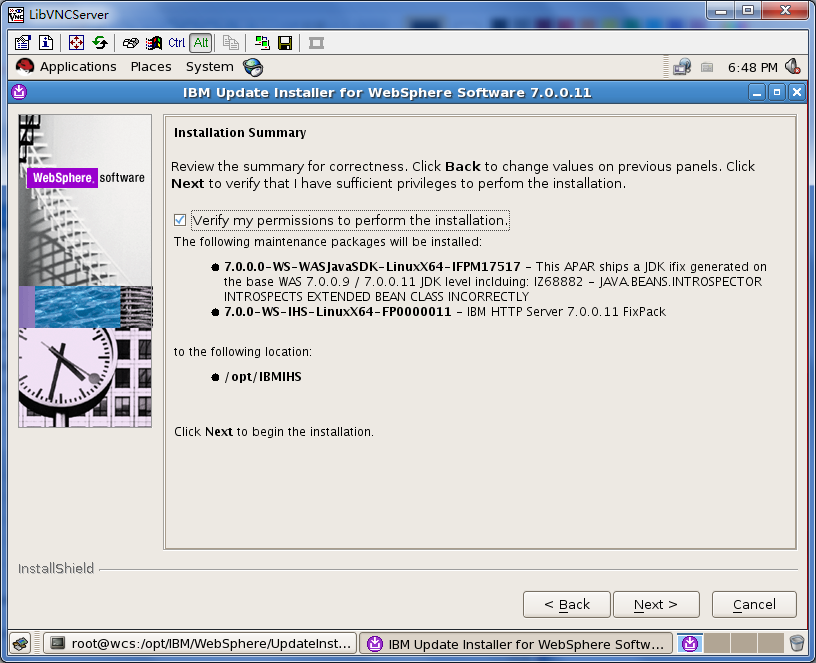Screen dimensions: 816x663
Task: Toggle the Ctrl key in VNC toolbar
Action: (176, 43)
